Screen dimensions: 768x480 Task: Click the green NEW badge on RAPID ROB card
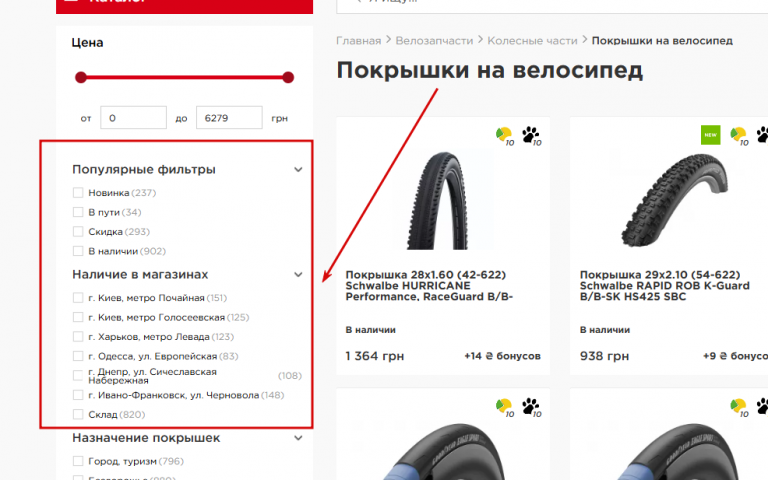(710, 135)
